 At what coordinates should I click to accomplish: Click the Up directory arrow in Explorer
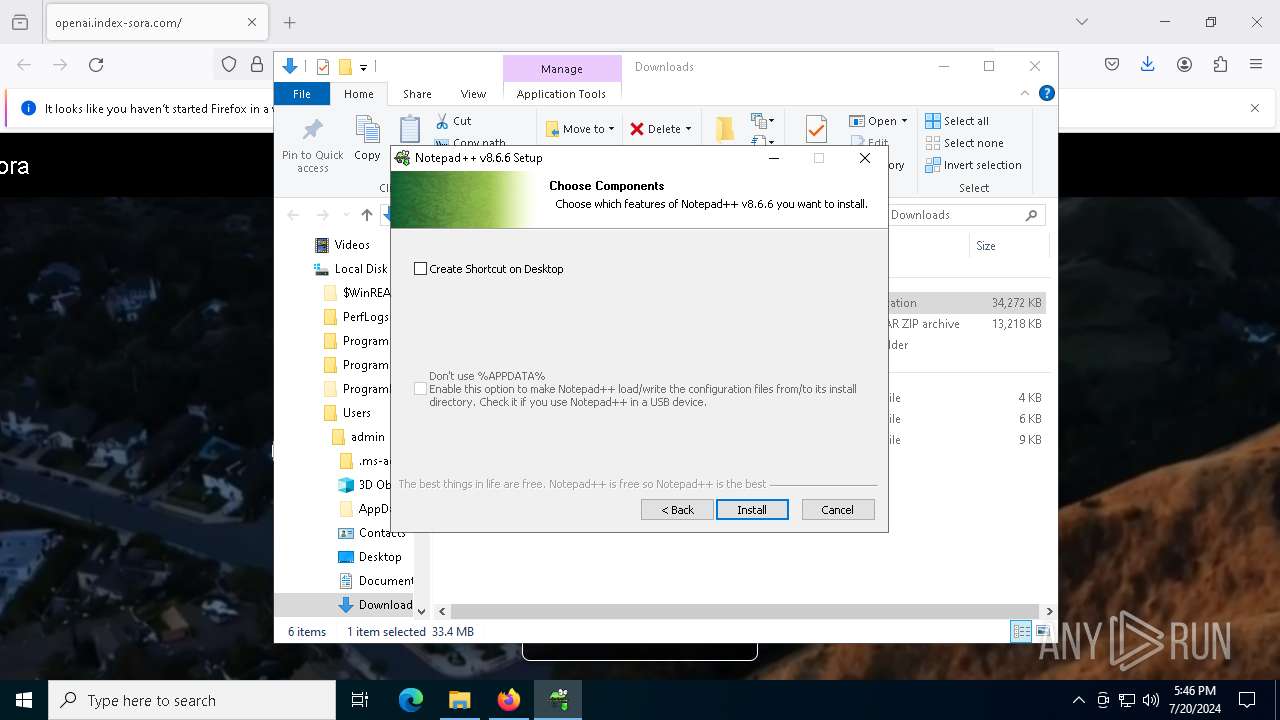point(367,215)
